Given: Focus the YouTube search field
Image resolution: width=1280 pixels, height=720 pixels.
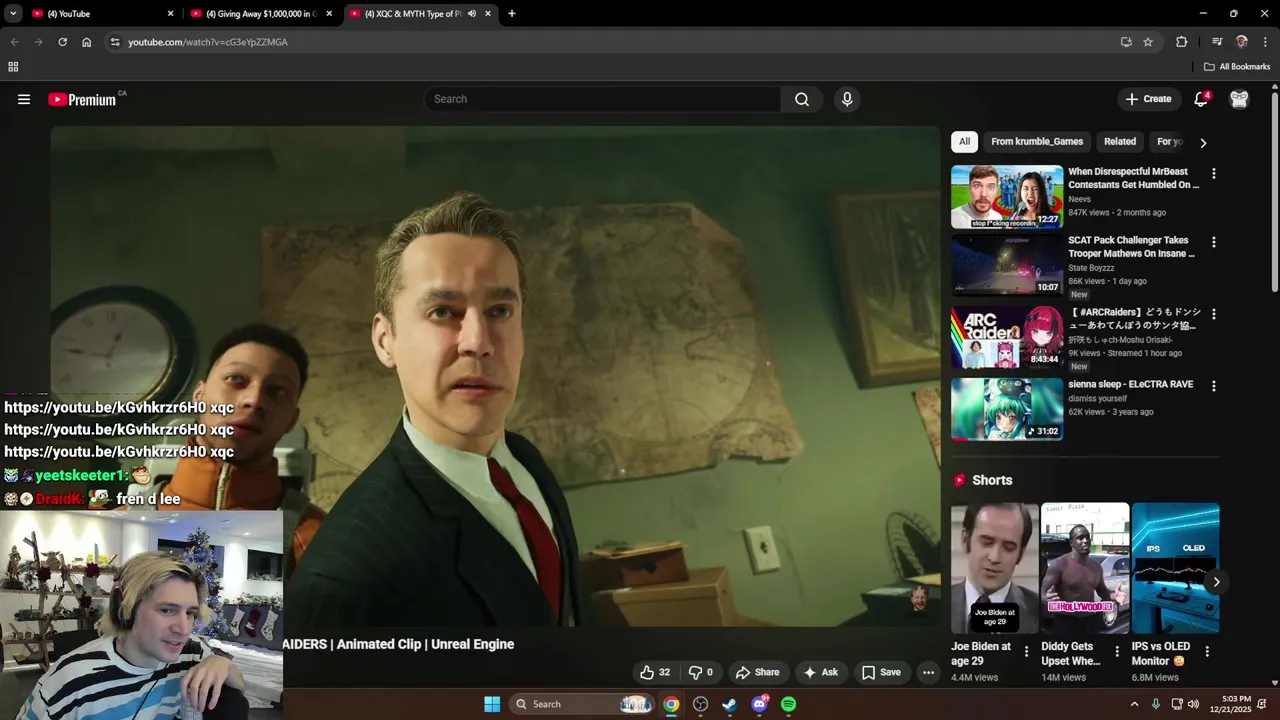Looking at the screenshot, I should (603, 99).
